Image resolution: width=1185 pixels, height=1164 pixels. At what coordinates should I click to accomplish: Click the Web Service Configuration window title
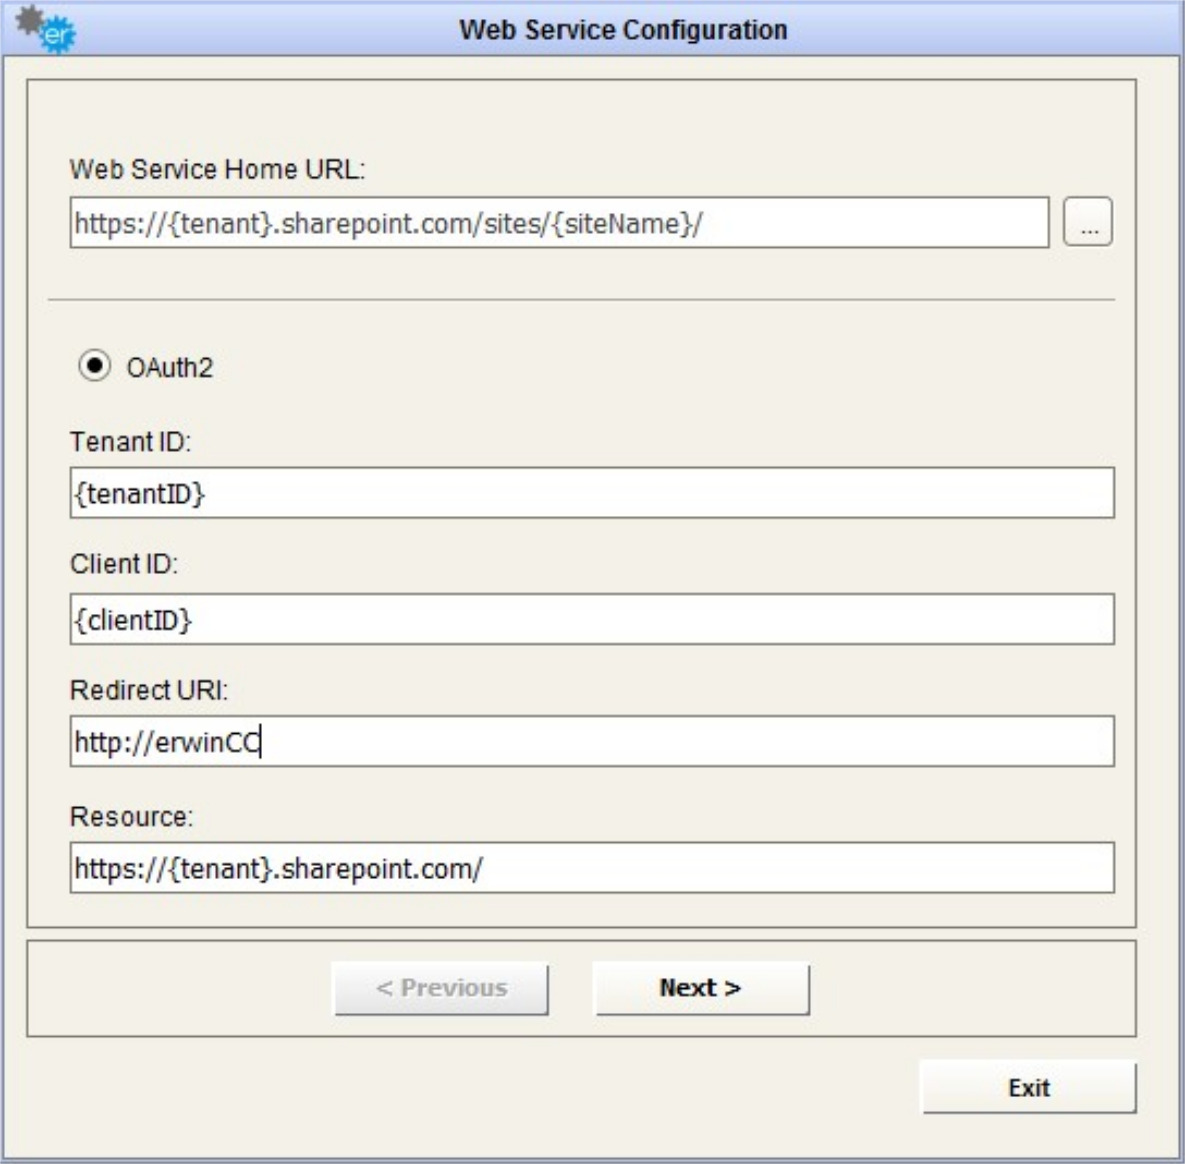pos(623,30)
